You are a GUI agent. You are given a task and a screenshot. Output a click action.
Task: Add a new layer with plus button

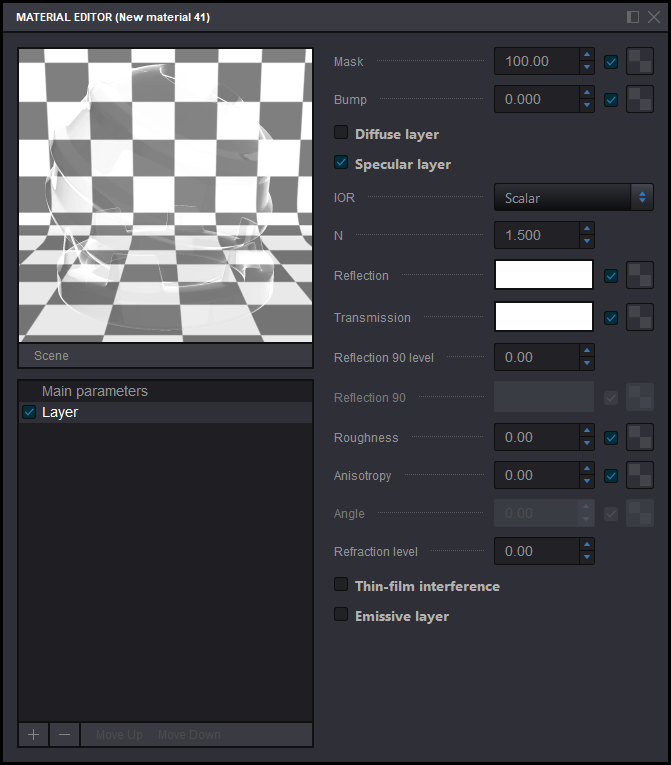tap(33, 735)
